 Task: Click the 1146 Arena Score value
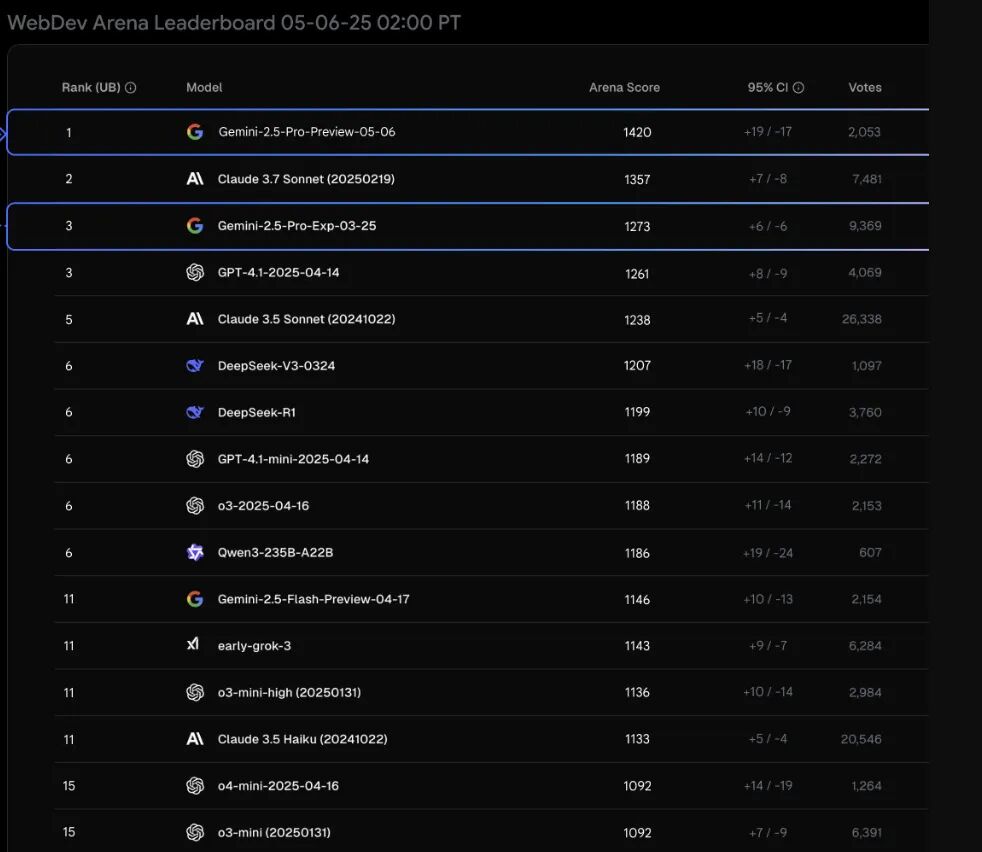tap(638, 600)
